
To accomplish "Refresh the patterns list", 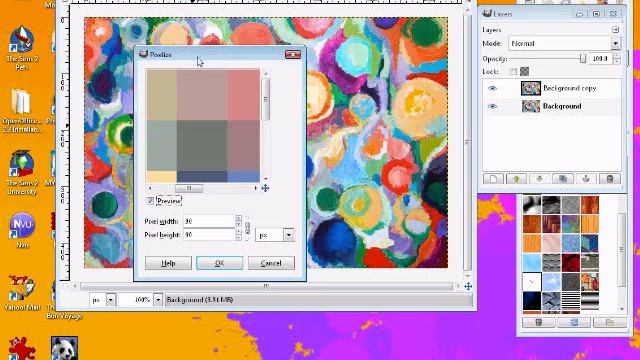I will 574,322.
